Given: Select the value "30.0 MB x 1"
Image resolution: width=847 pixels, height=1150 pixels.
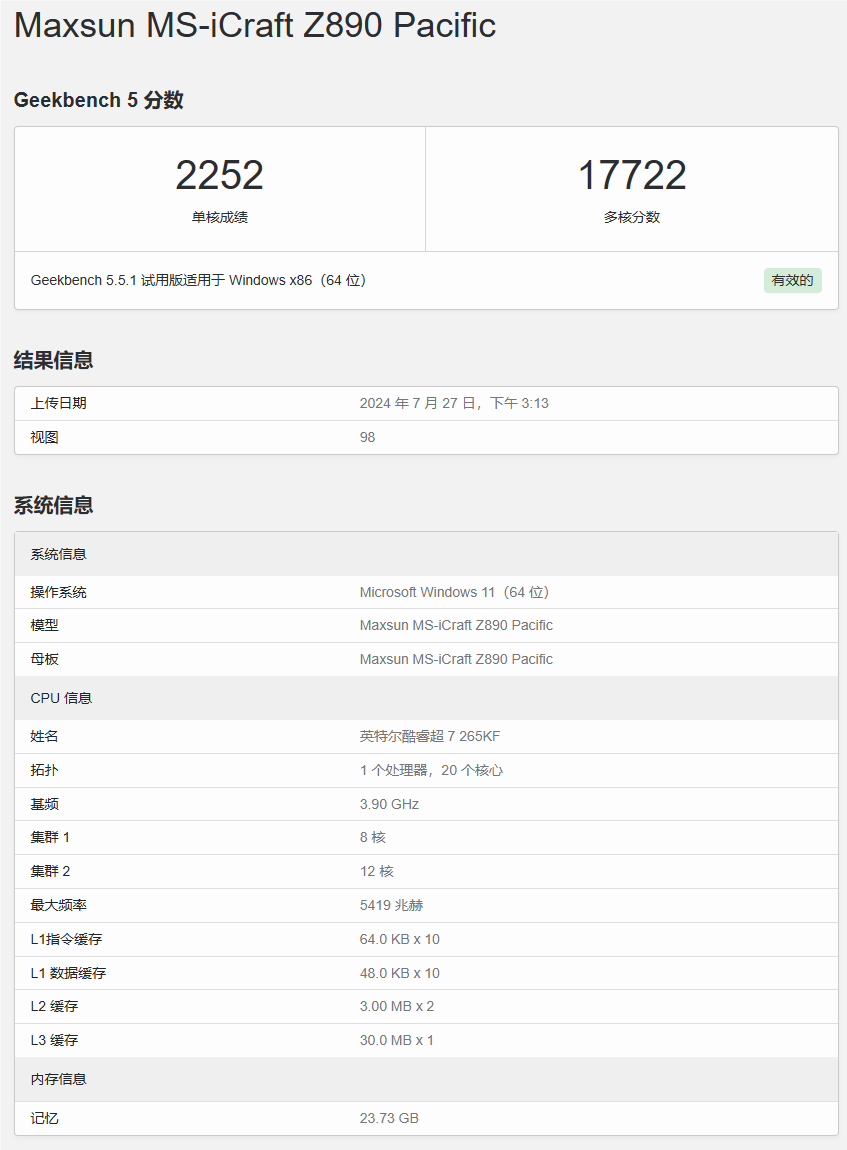Looking at the screenshot, I should point(397,1040).
